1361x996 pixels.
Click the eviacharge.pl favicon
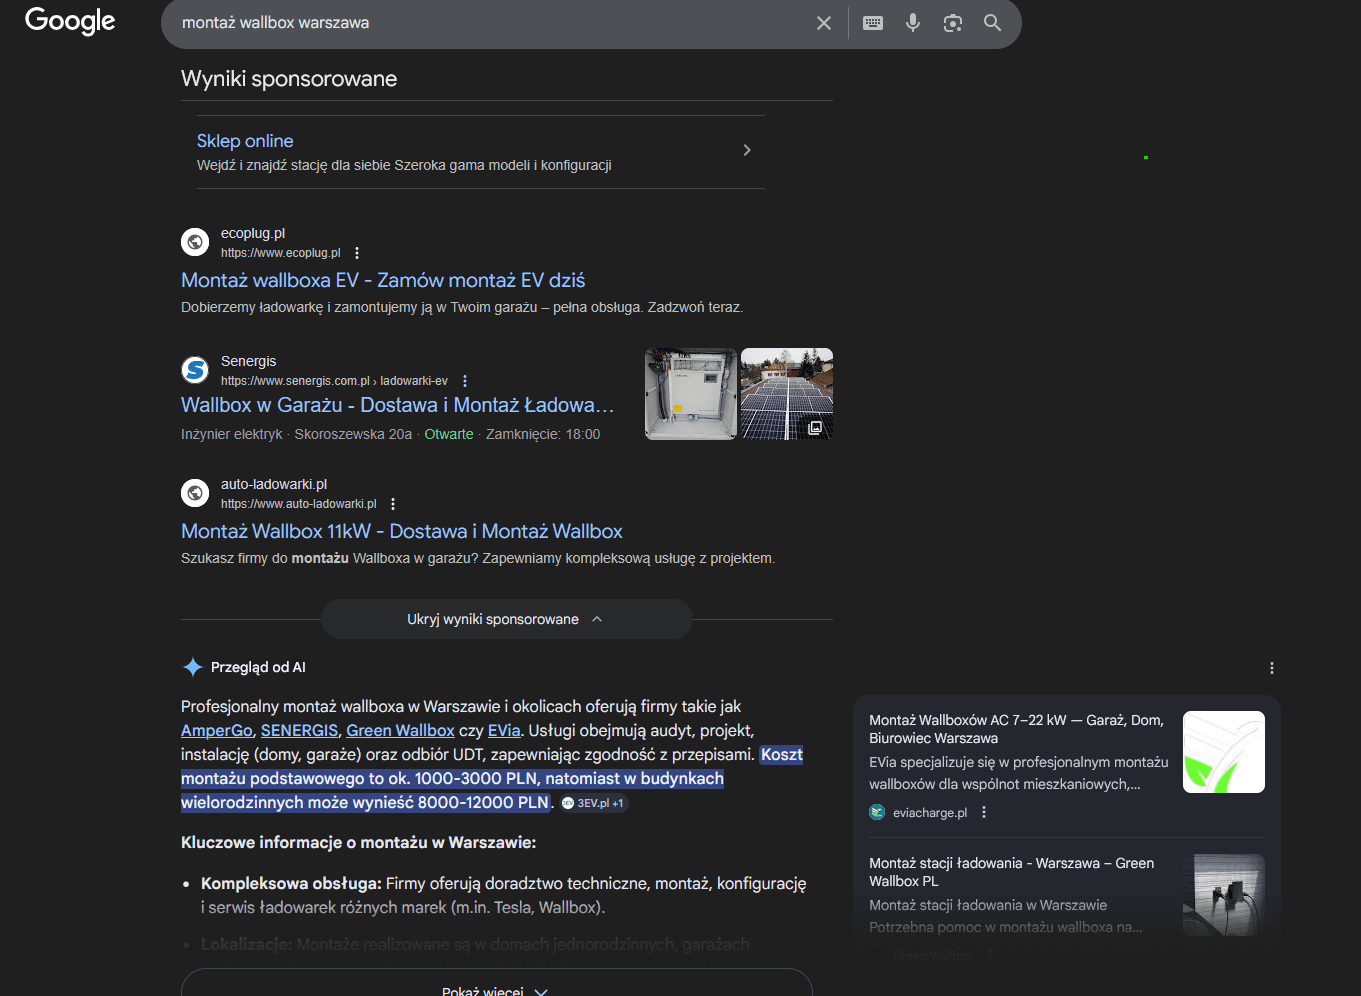[x=877, y=812]
